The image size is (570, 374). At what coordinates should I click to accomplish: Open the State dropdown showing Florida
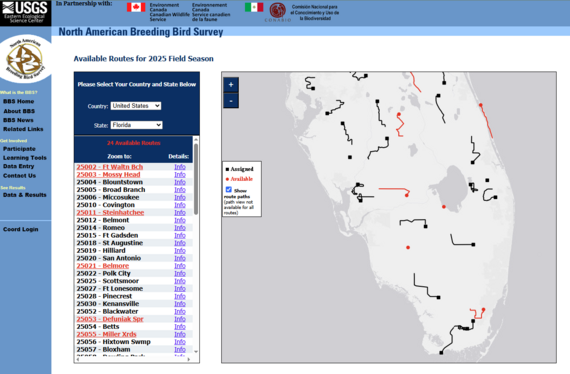(136, 125)
